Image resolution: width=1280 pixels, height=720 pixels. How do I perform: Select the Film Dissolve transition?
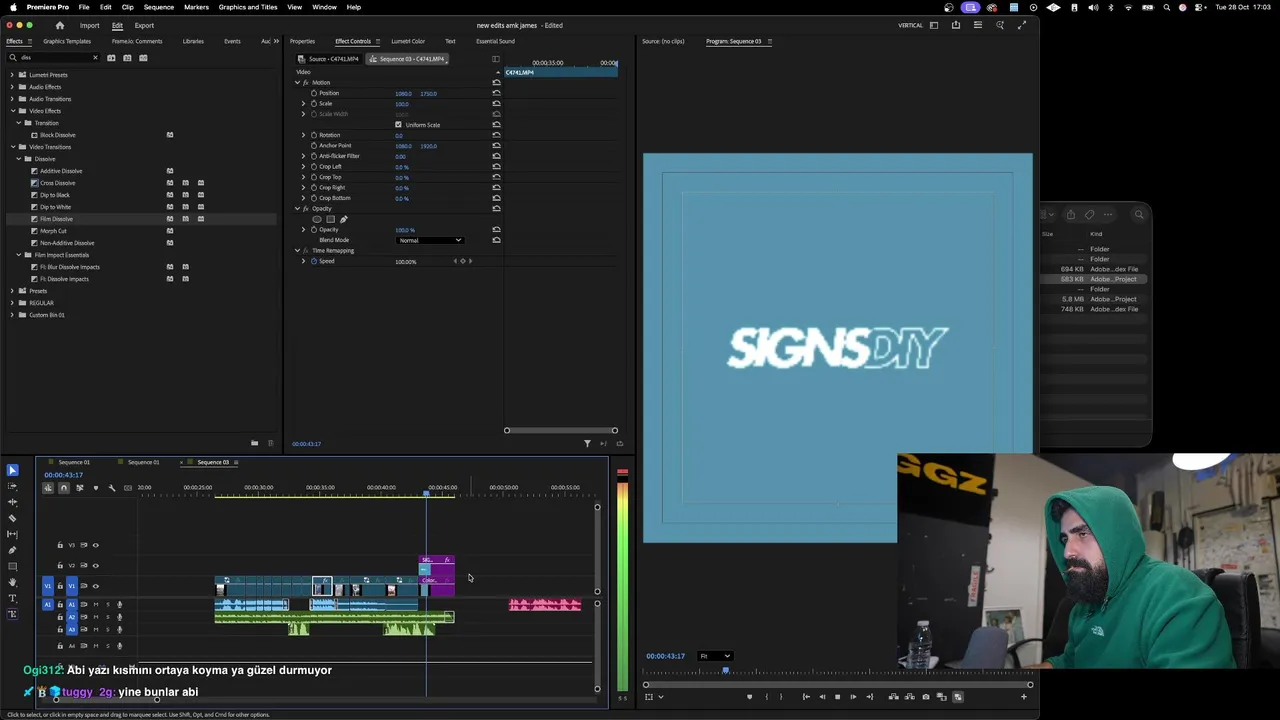tap(56, 219)
